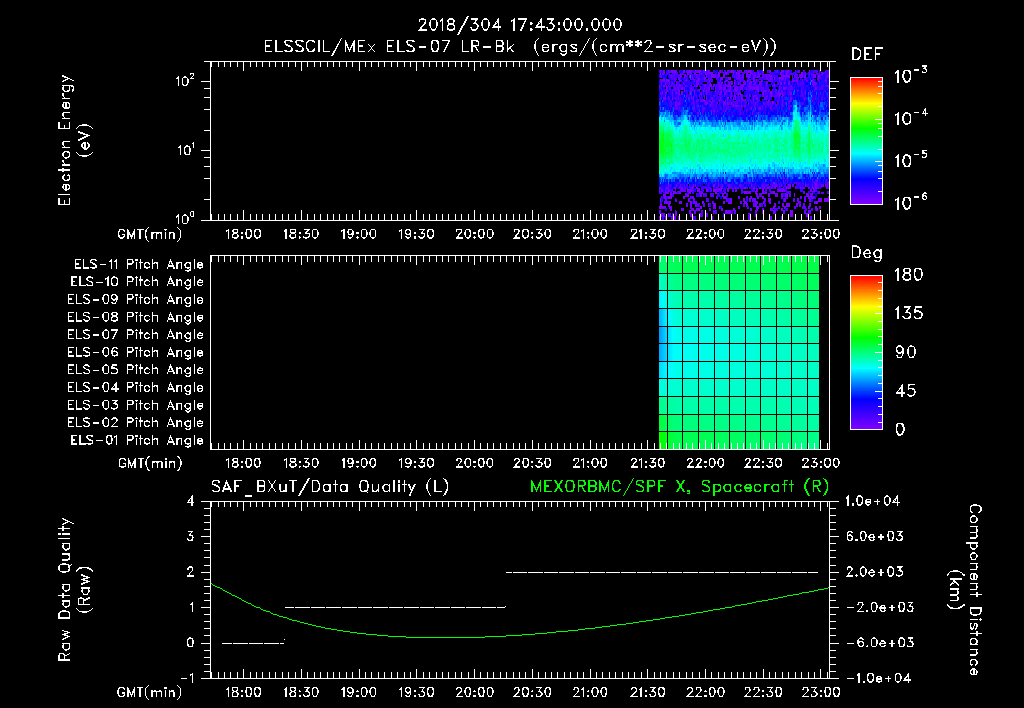Click the DEF color bar label
Viewport: 1024px width, 708px height.
867,55
